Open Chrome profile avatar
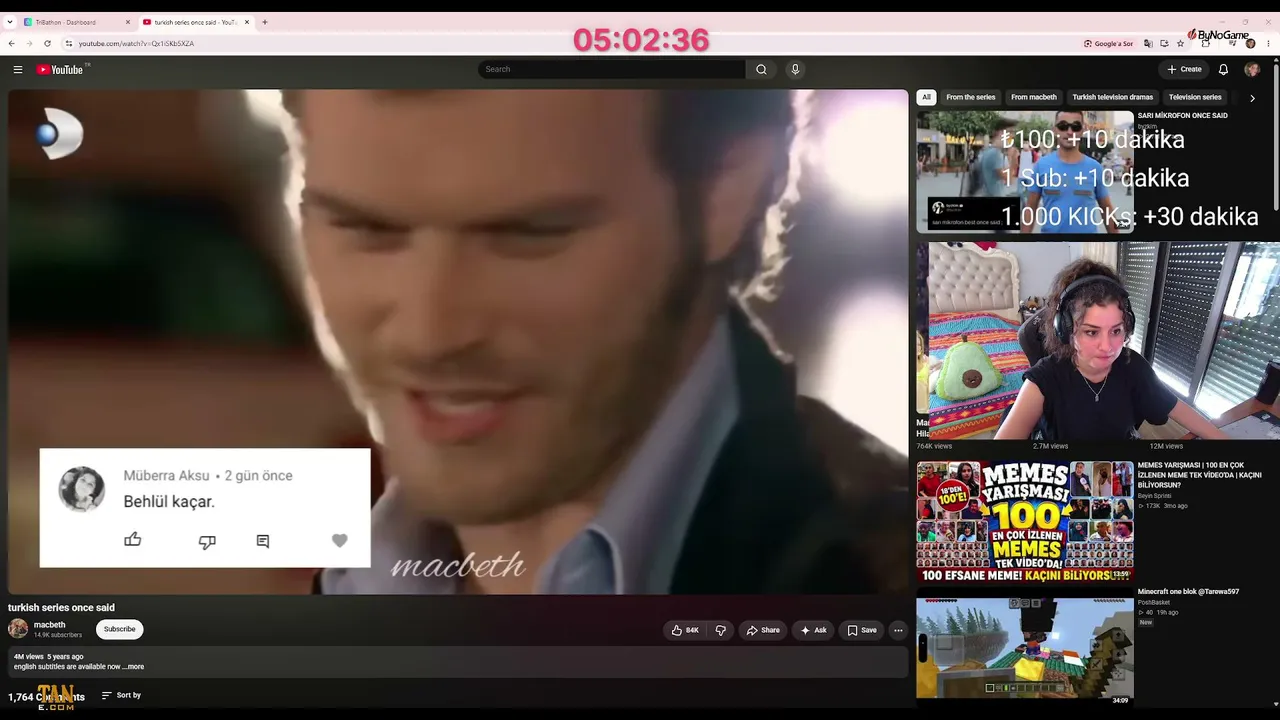1280x720 pixels. (1250, 43)
